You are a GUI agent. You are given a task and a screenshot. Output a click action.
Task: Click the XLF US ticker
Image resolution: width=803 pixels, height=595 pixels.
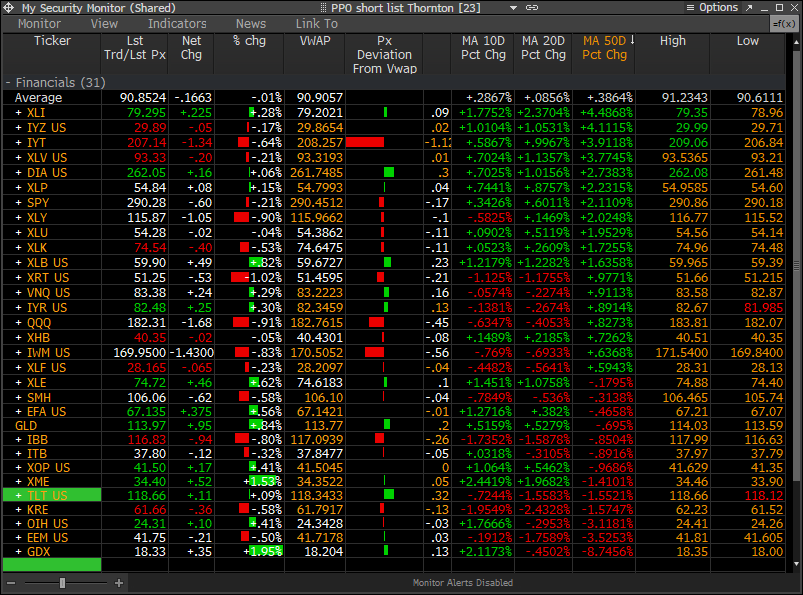(x=46, y=368)
